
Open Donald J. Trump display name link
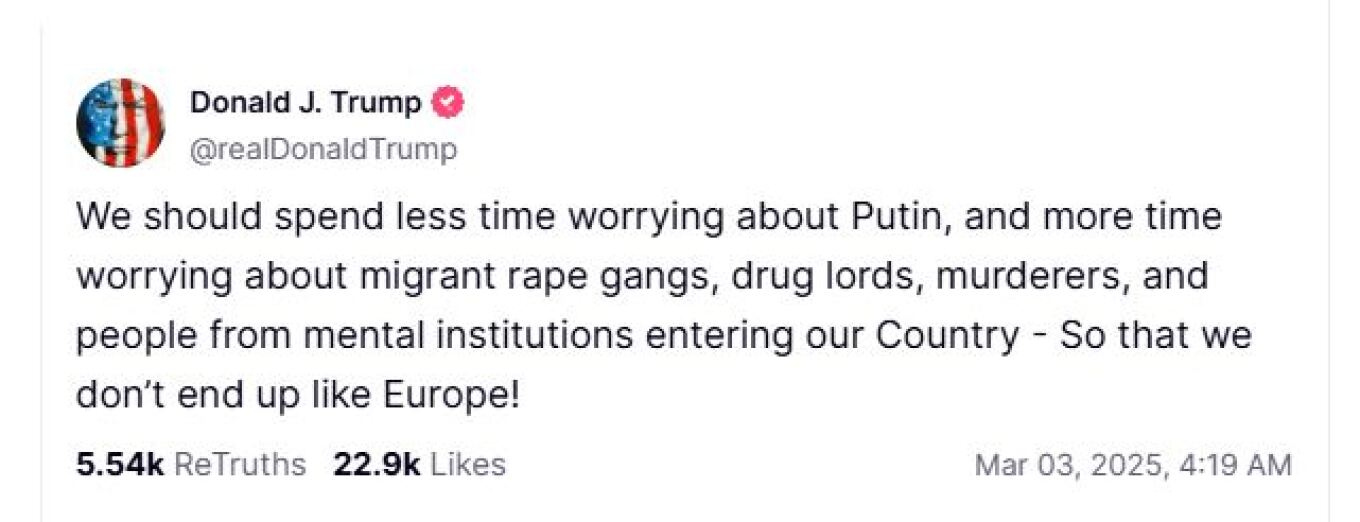click(x=306, y=102)
